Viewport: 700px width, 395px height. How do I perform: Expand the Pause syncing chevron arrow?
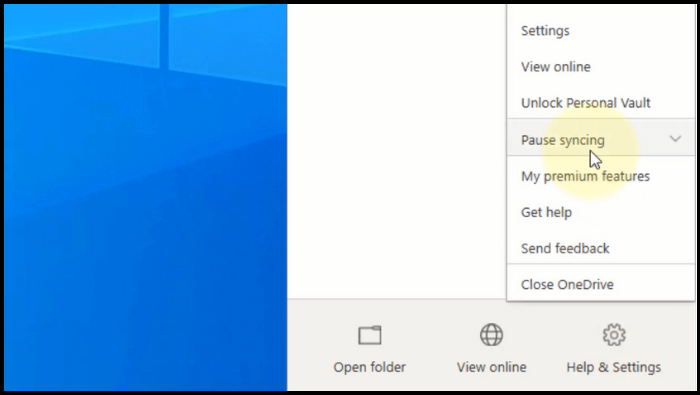675,139
